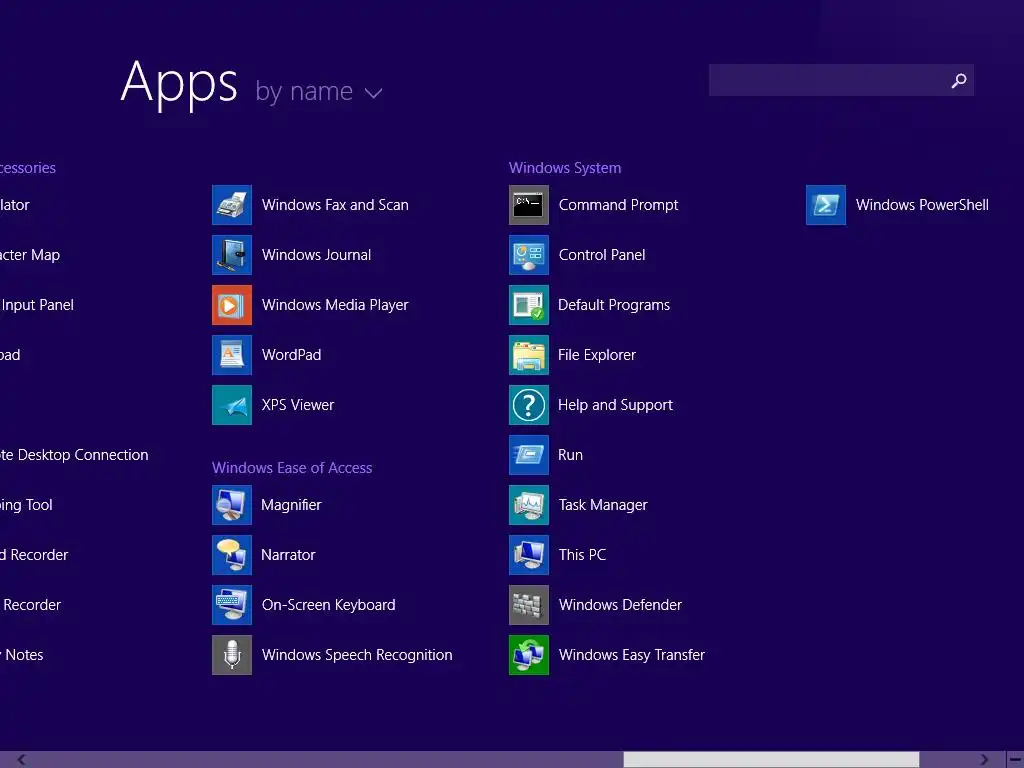Select the XPS Viewer icon
The width and height of the screenshot is (1024, 768).
click(232, 405)
